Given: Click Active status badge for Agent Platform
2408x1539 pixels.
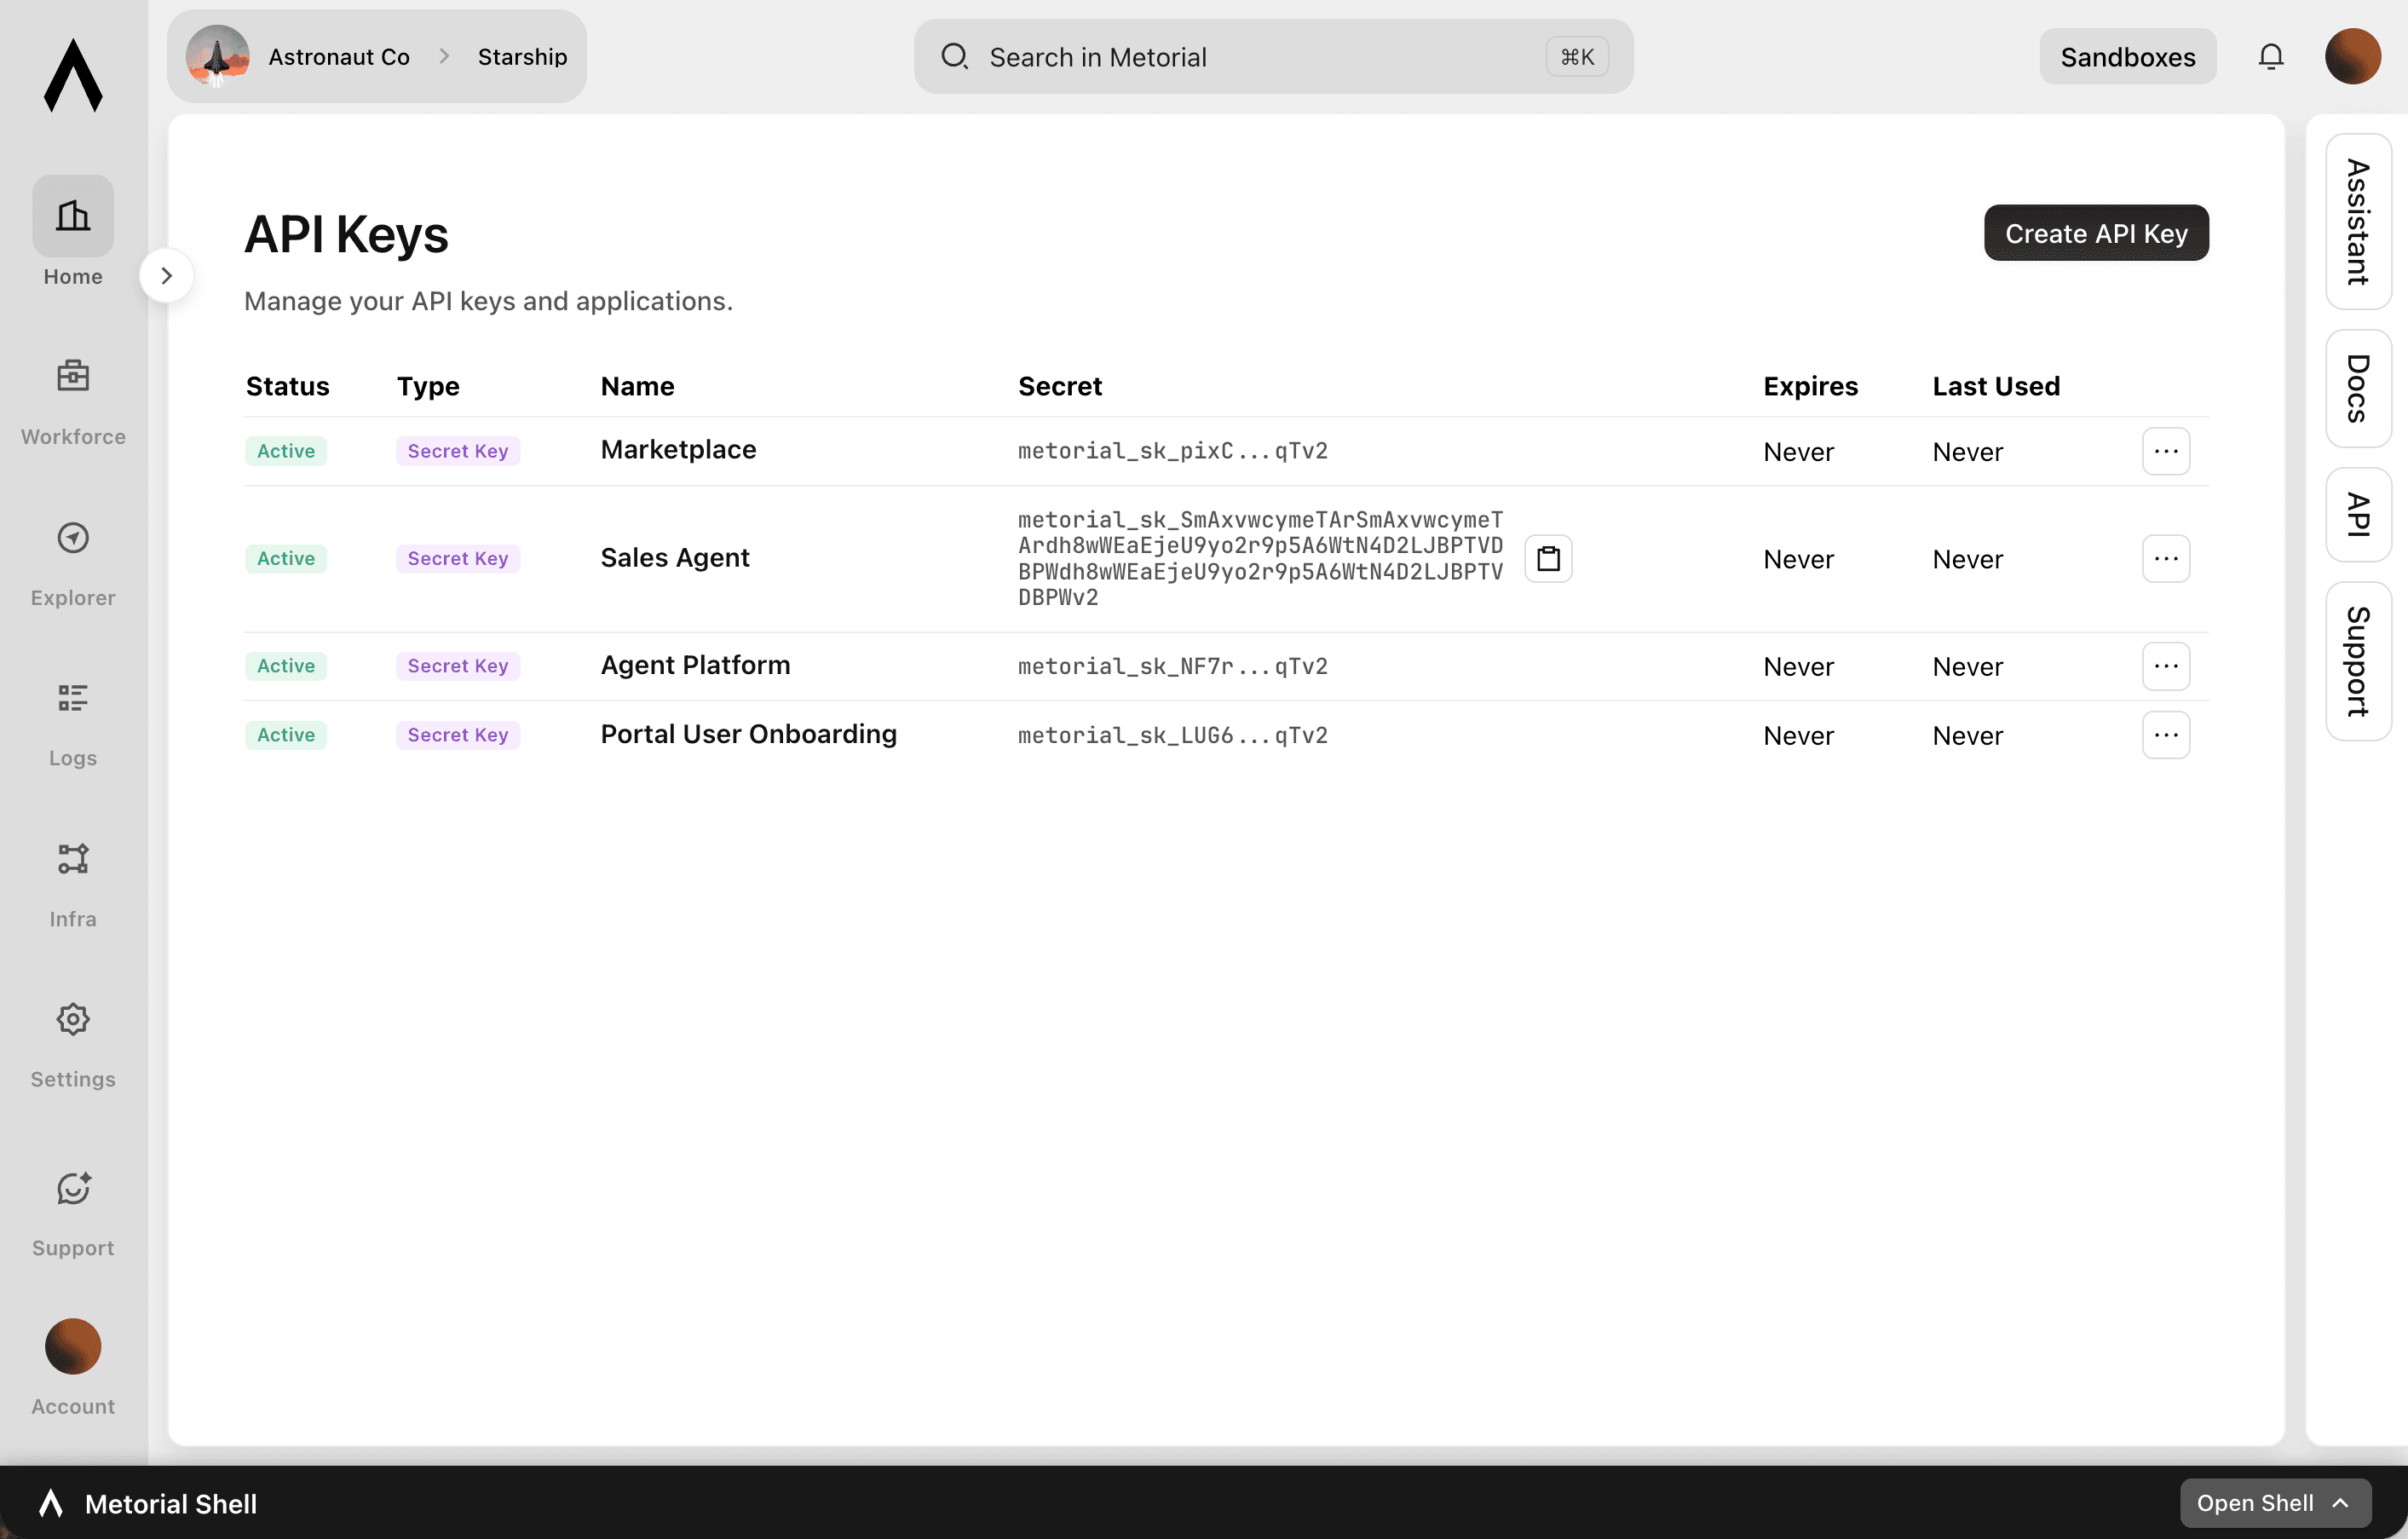Looking at the screenshot, I should (x=286, y=666).
